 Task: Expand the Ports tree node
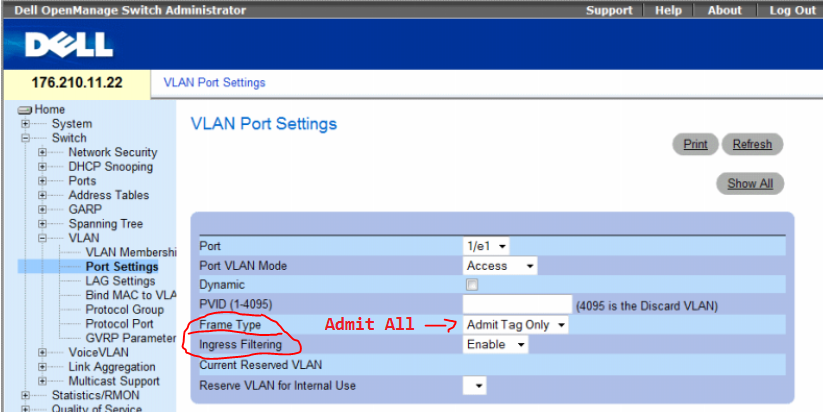(x=42, y=181)
